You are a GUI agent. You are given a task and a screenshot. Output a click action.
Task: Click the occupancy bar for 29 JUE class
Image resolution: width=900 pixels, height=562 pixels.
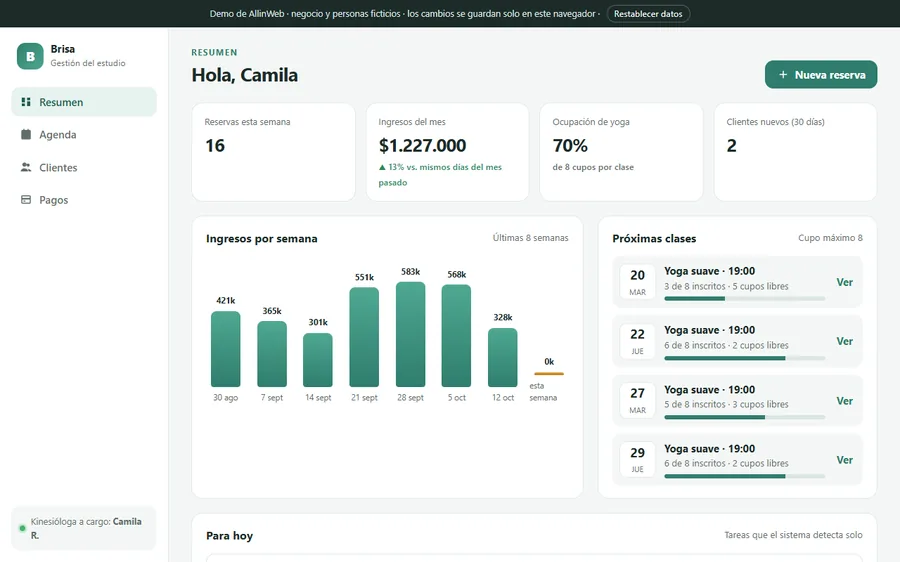click(744, 476)
